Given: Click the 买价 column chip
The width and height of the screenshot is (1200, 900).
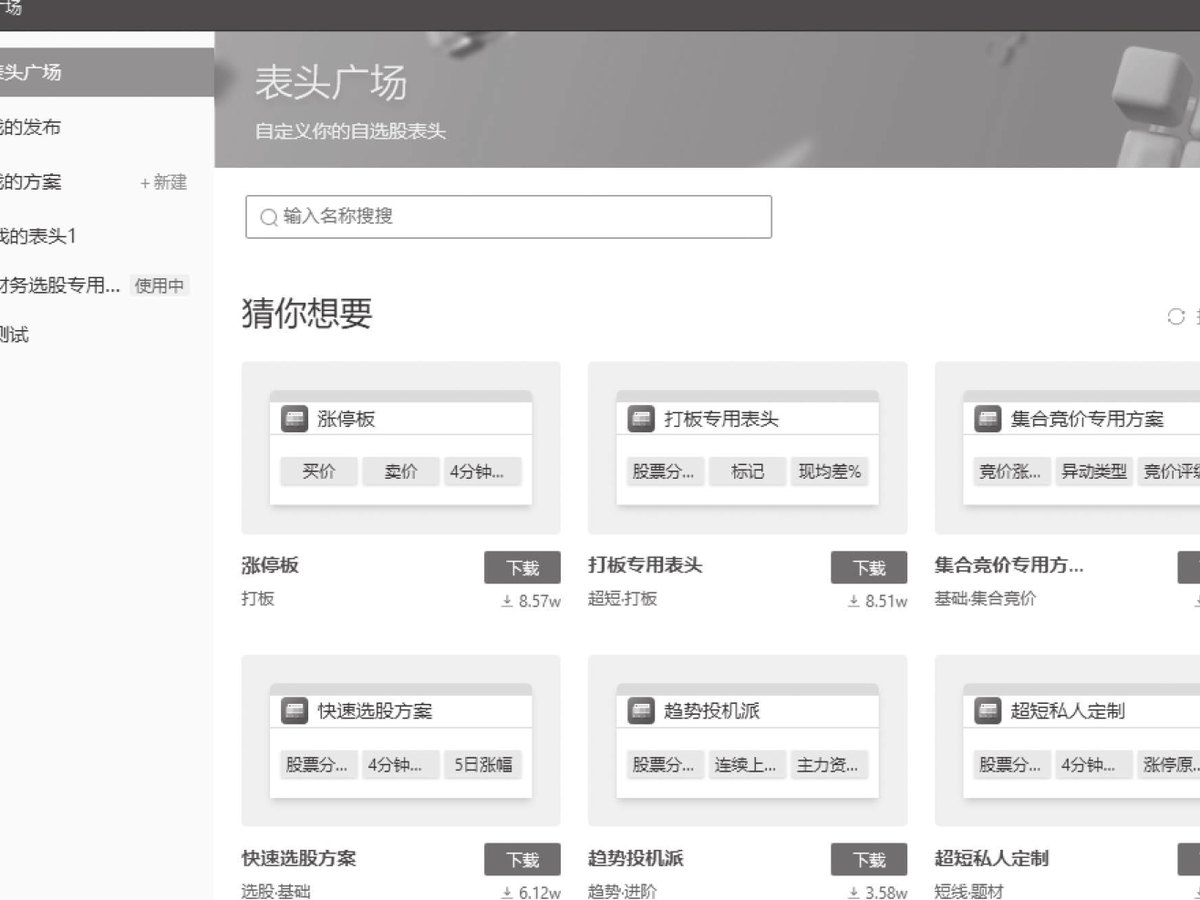Looking at the screenshot, I should [x=319, y=472].
